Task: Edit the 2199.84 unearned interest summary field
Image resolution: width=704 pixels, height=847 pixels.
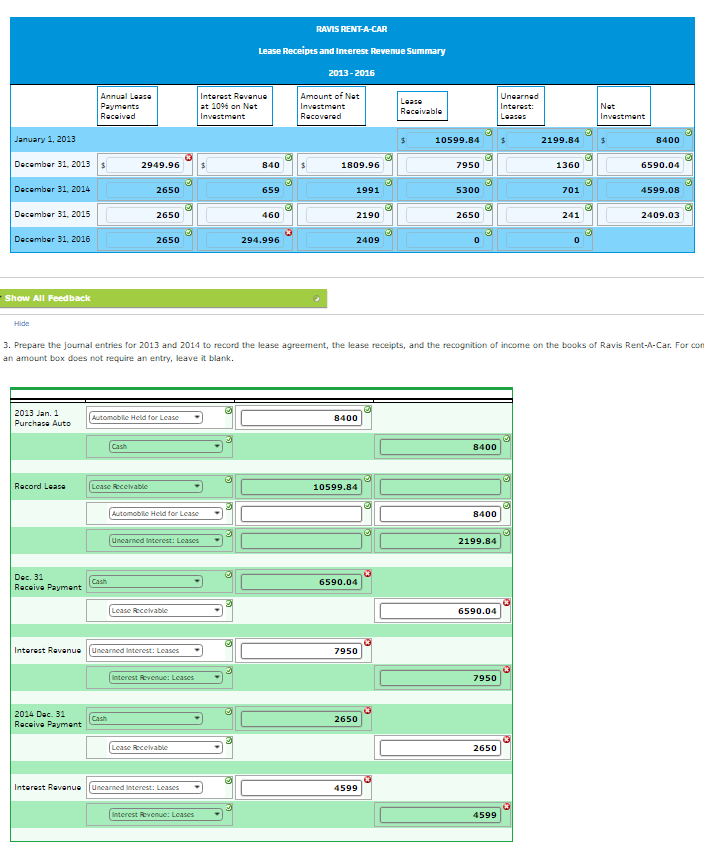Action: pos(545,140)
